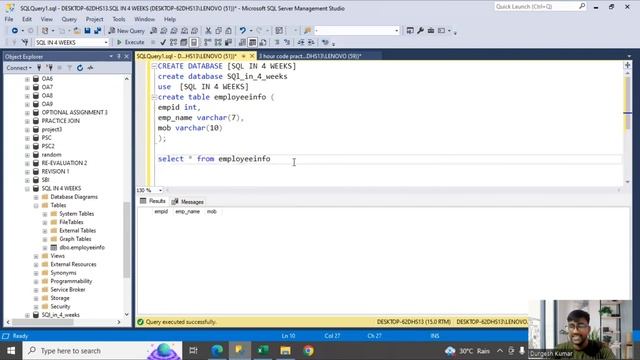The height and width of the screenshot is (360, 640).
Task: Expand the dbo.employeeinfo table node
Action: click(45, 248)
